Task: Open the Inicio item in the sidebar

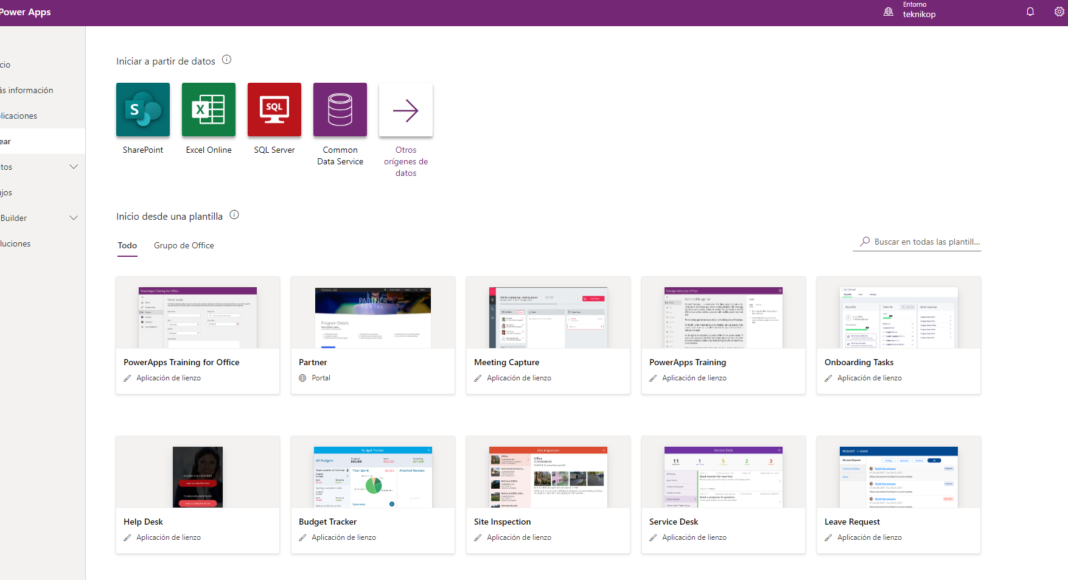Action: click(42, 65)
